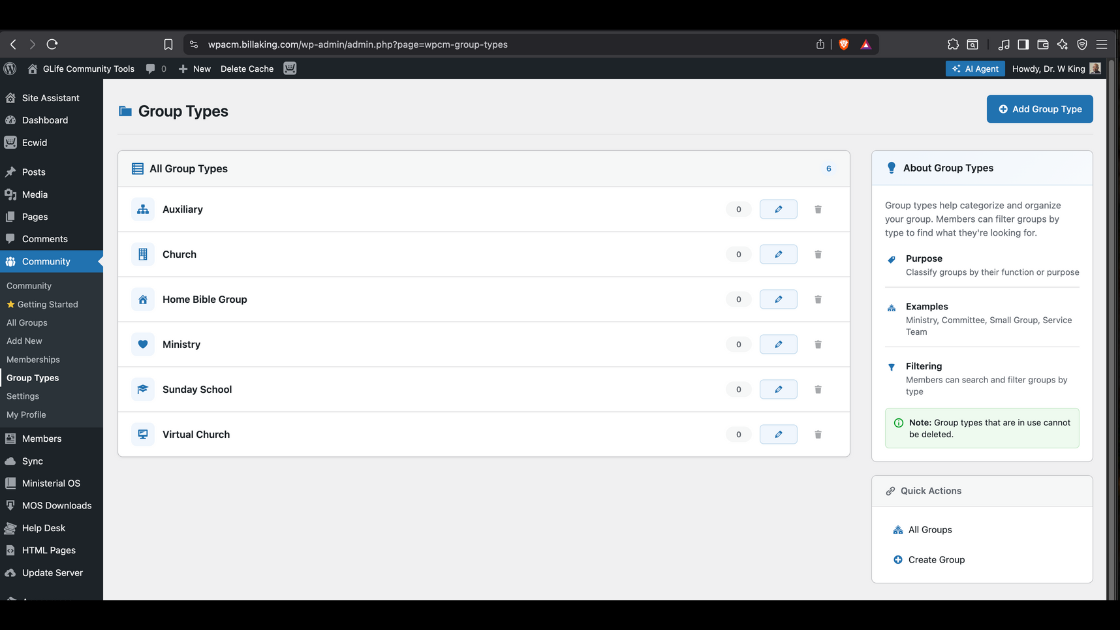Open Settings under Community menu

[x=23, y=396]
